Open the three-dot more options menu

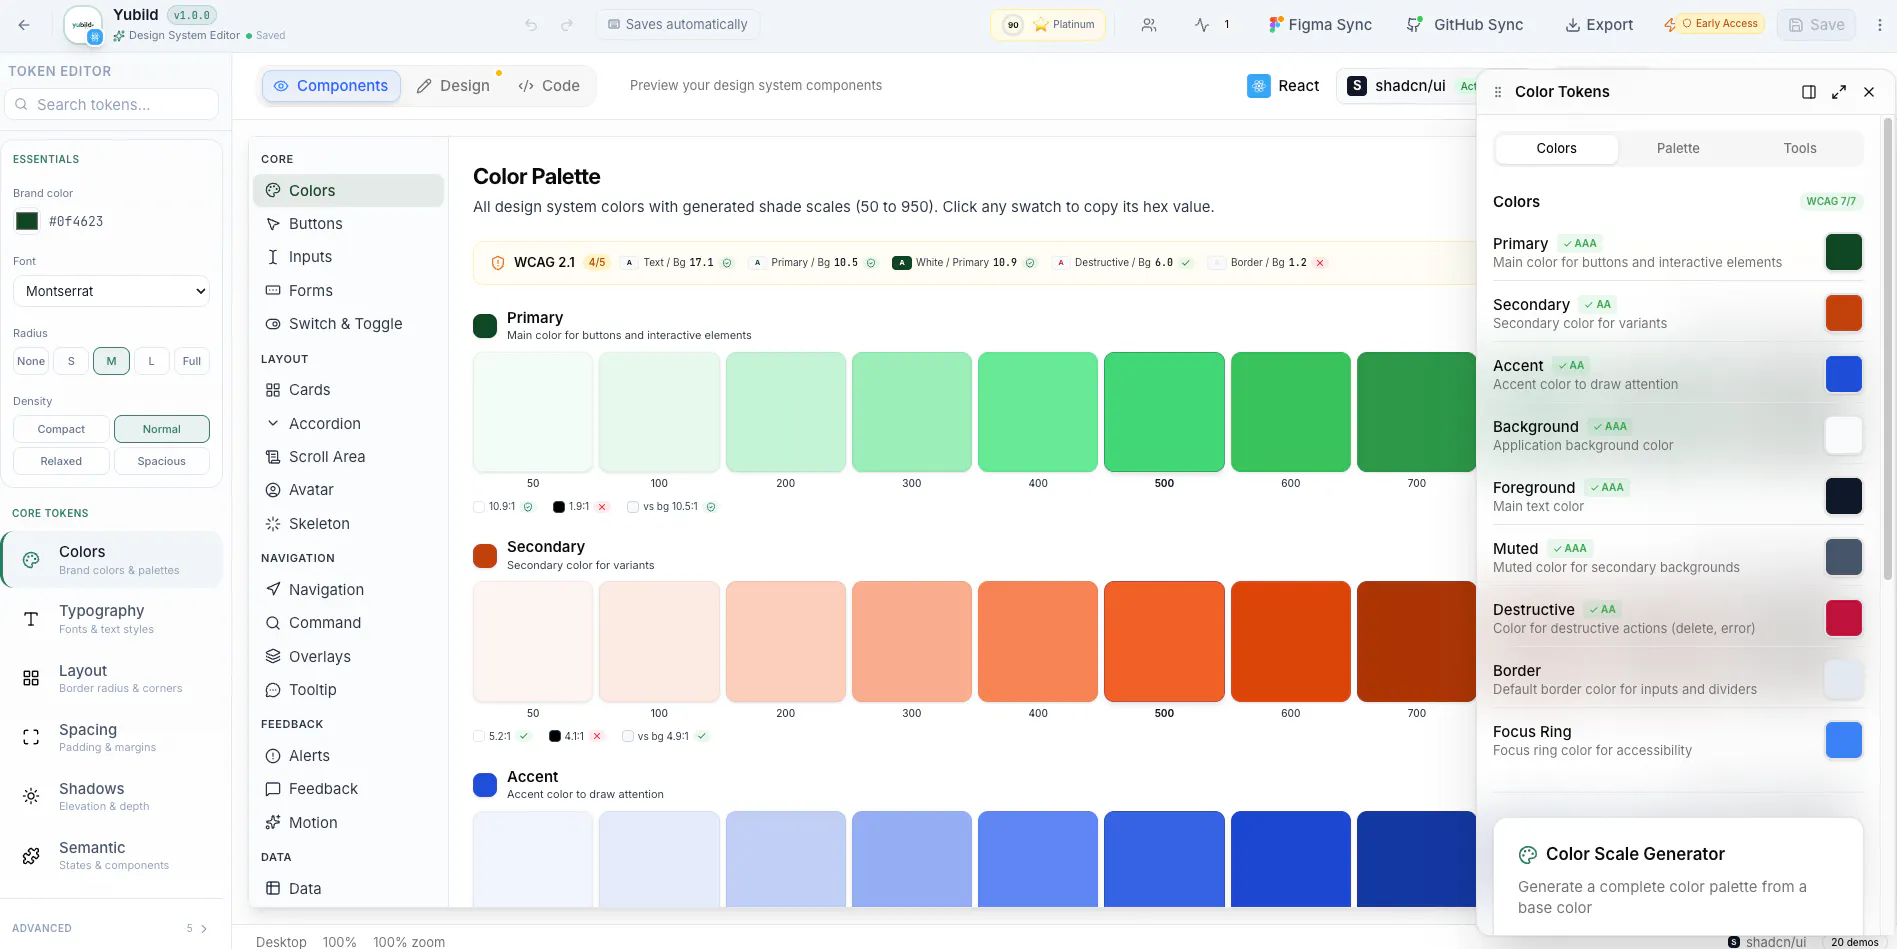pyautogui.click(x=1879, y=25)
